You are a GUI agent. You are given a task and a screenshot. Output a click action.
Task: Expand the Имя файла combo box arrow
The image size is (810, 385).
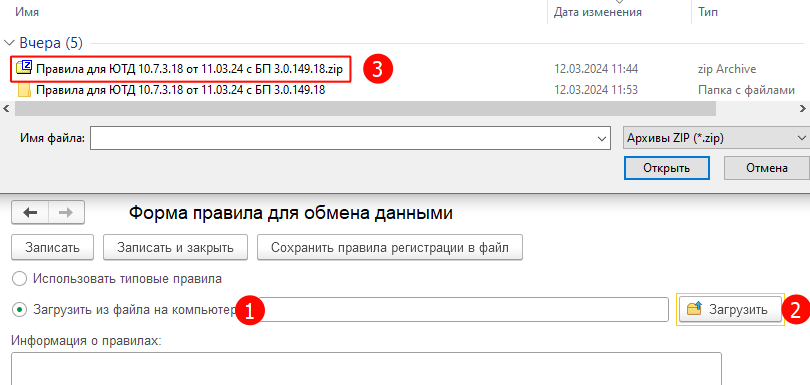coord(601,138)
